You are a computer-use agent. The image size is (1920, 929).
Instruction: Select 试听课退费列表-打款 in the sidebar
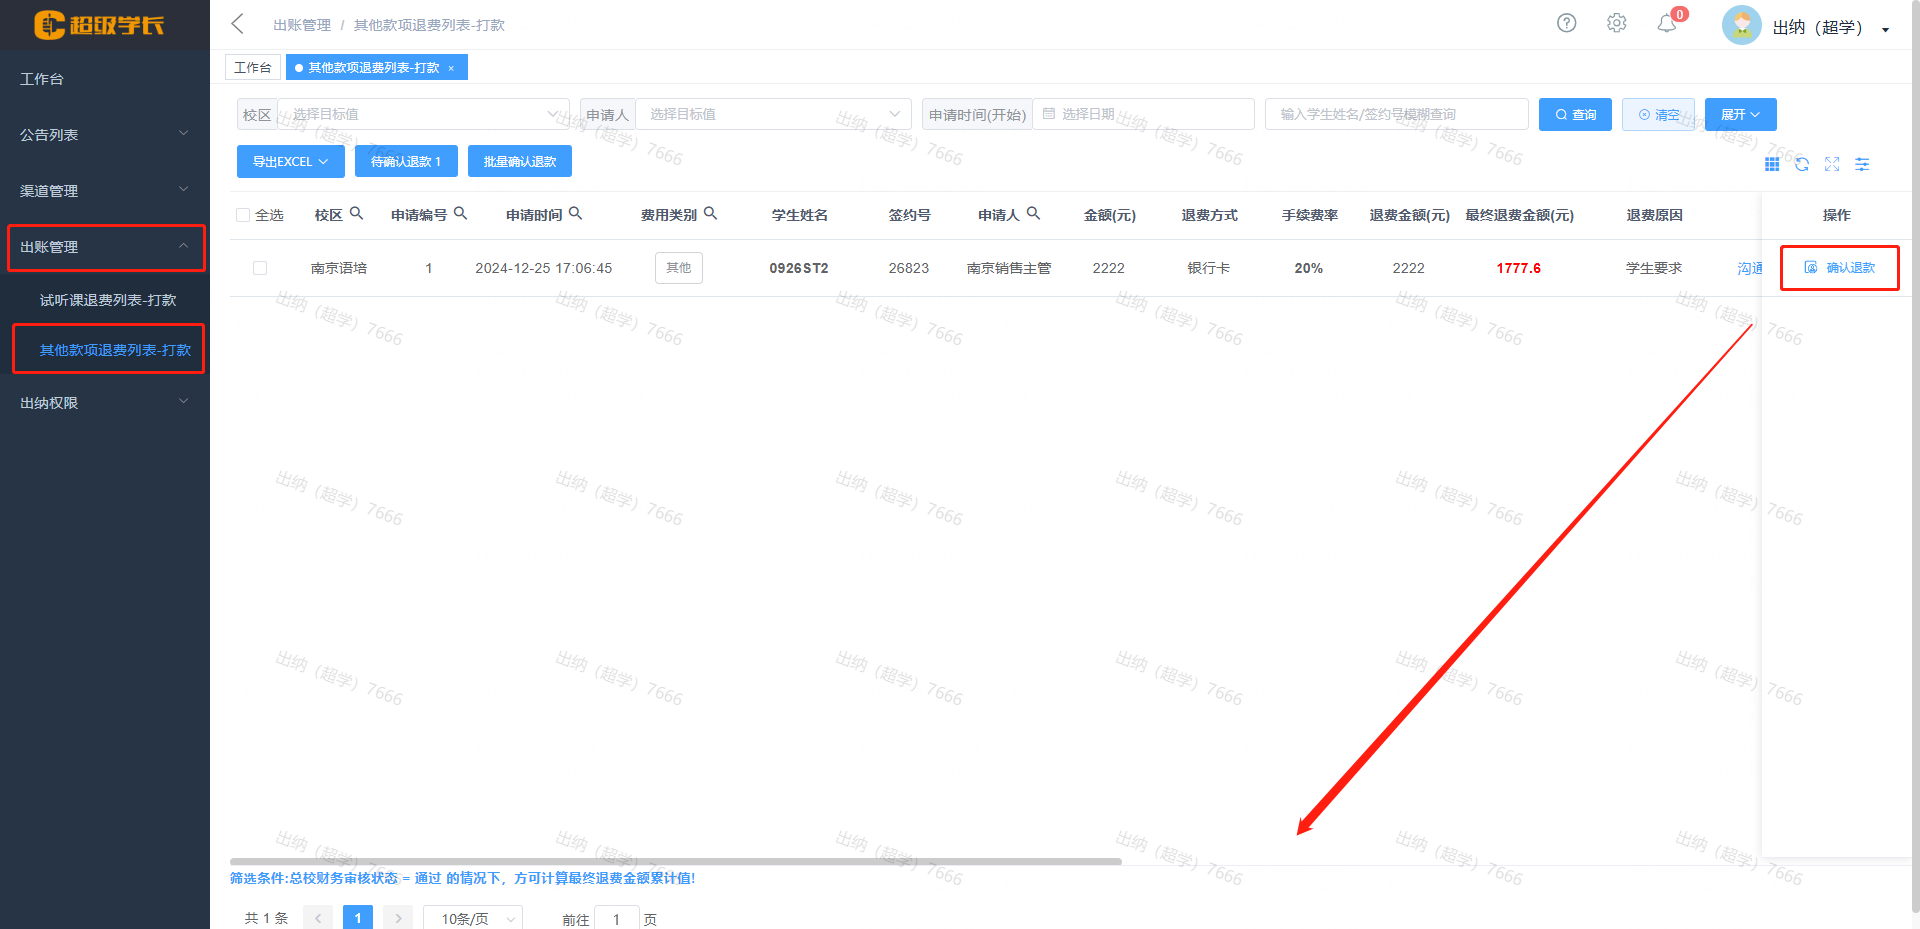[108, 300]
